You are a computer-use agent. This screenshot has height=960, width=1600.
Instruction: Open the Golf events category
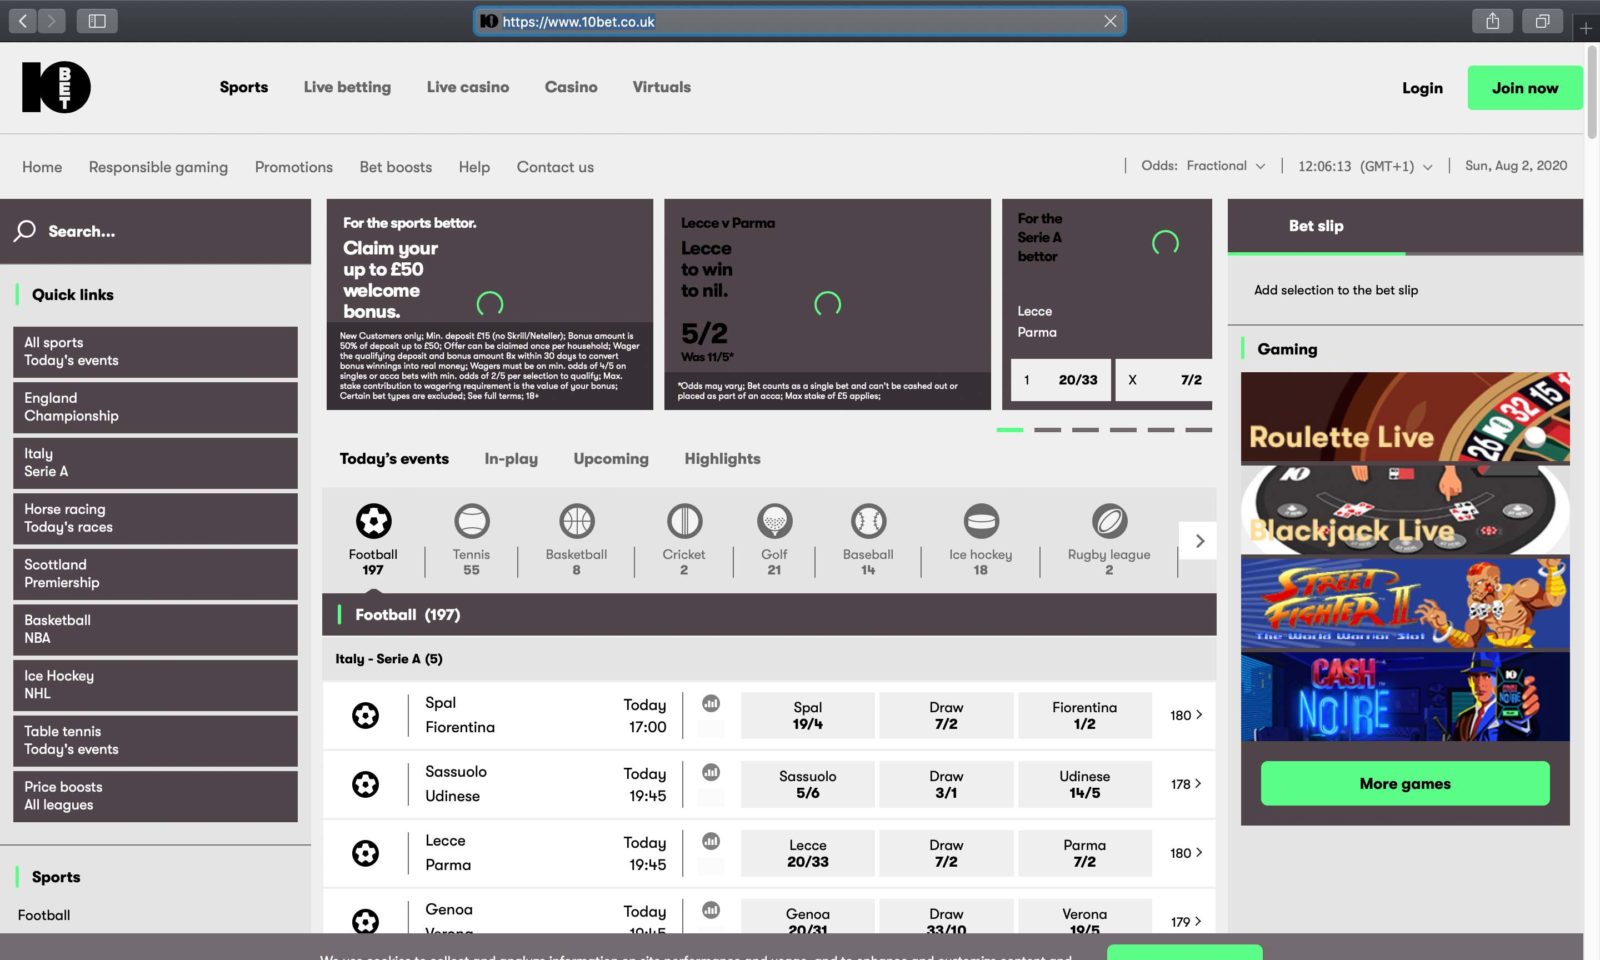click(773, 532)
